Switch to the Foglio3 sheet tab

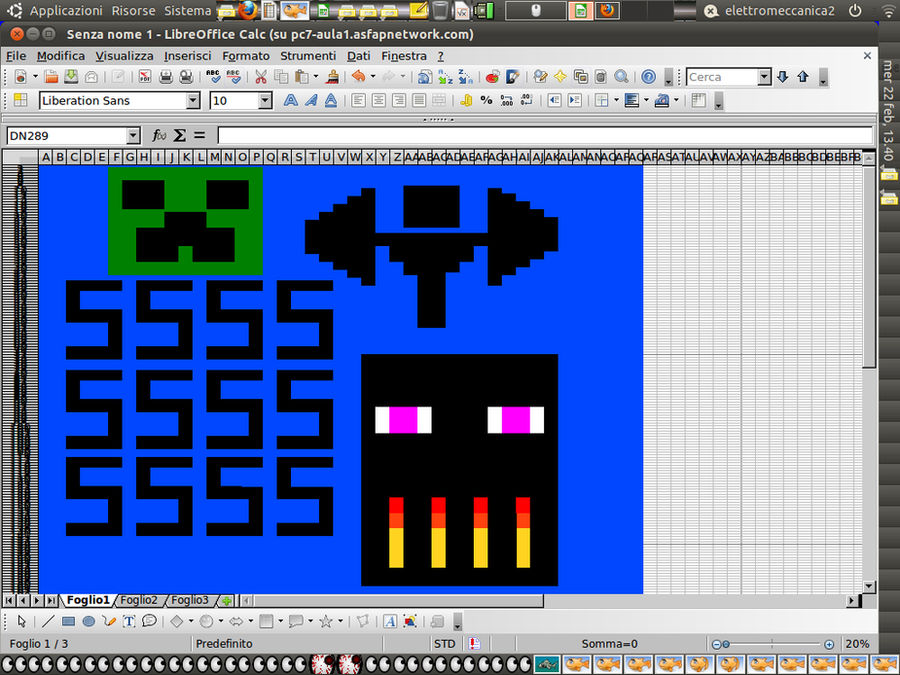[x=190, y=600]
